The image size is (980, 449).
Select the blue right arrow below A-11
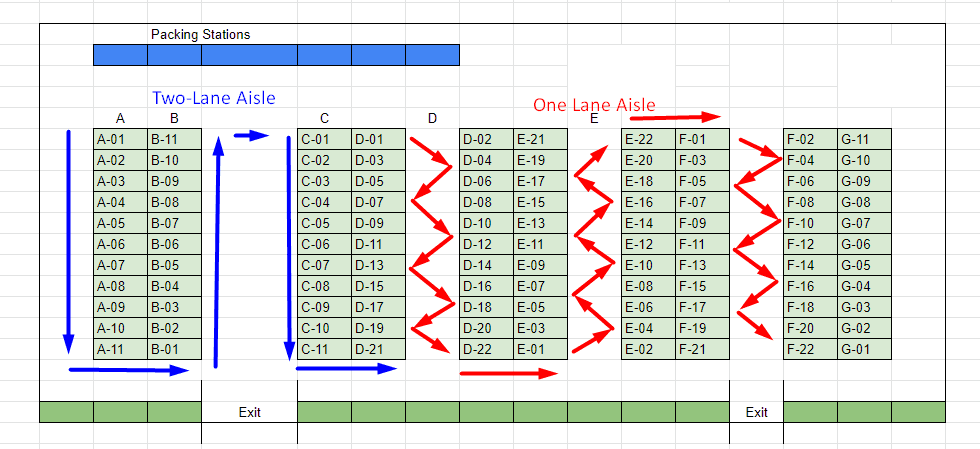click(129, 370)
